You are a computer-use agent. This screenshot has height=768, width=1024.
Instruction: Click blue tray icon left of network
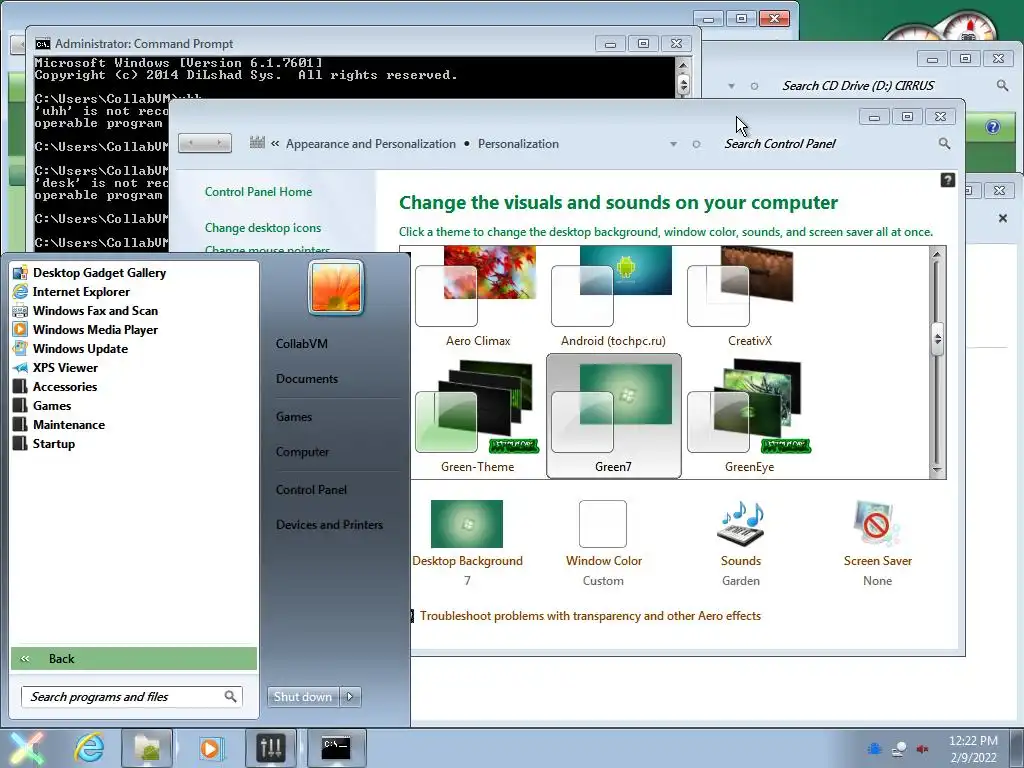tap(875, 749)
